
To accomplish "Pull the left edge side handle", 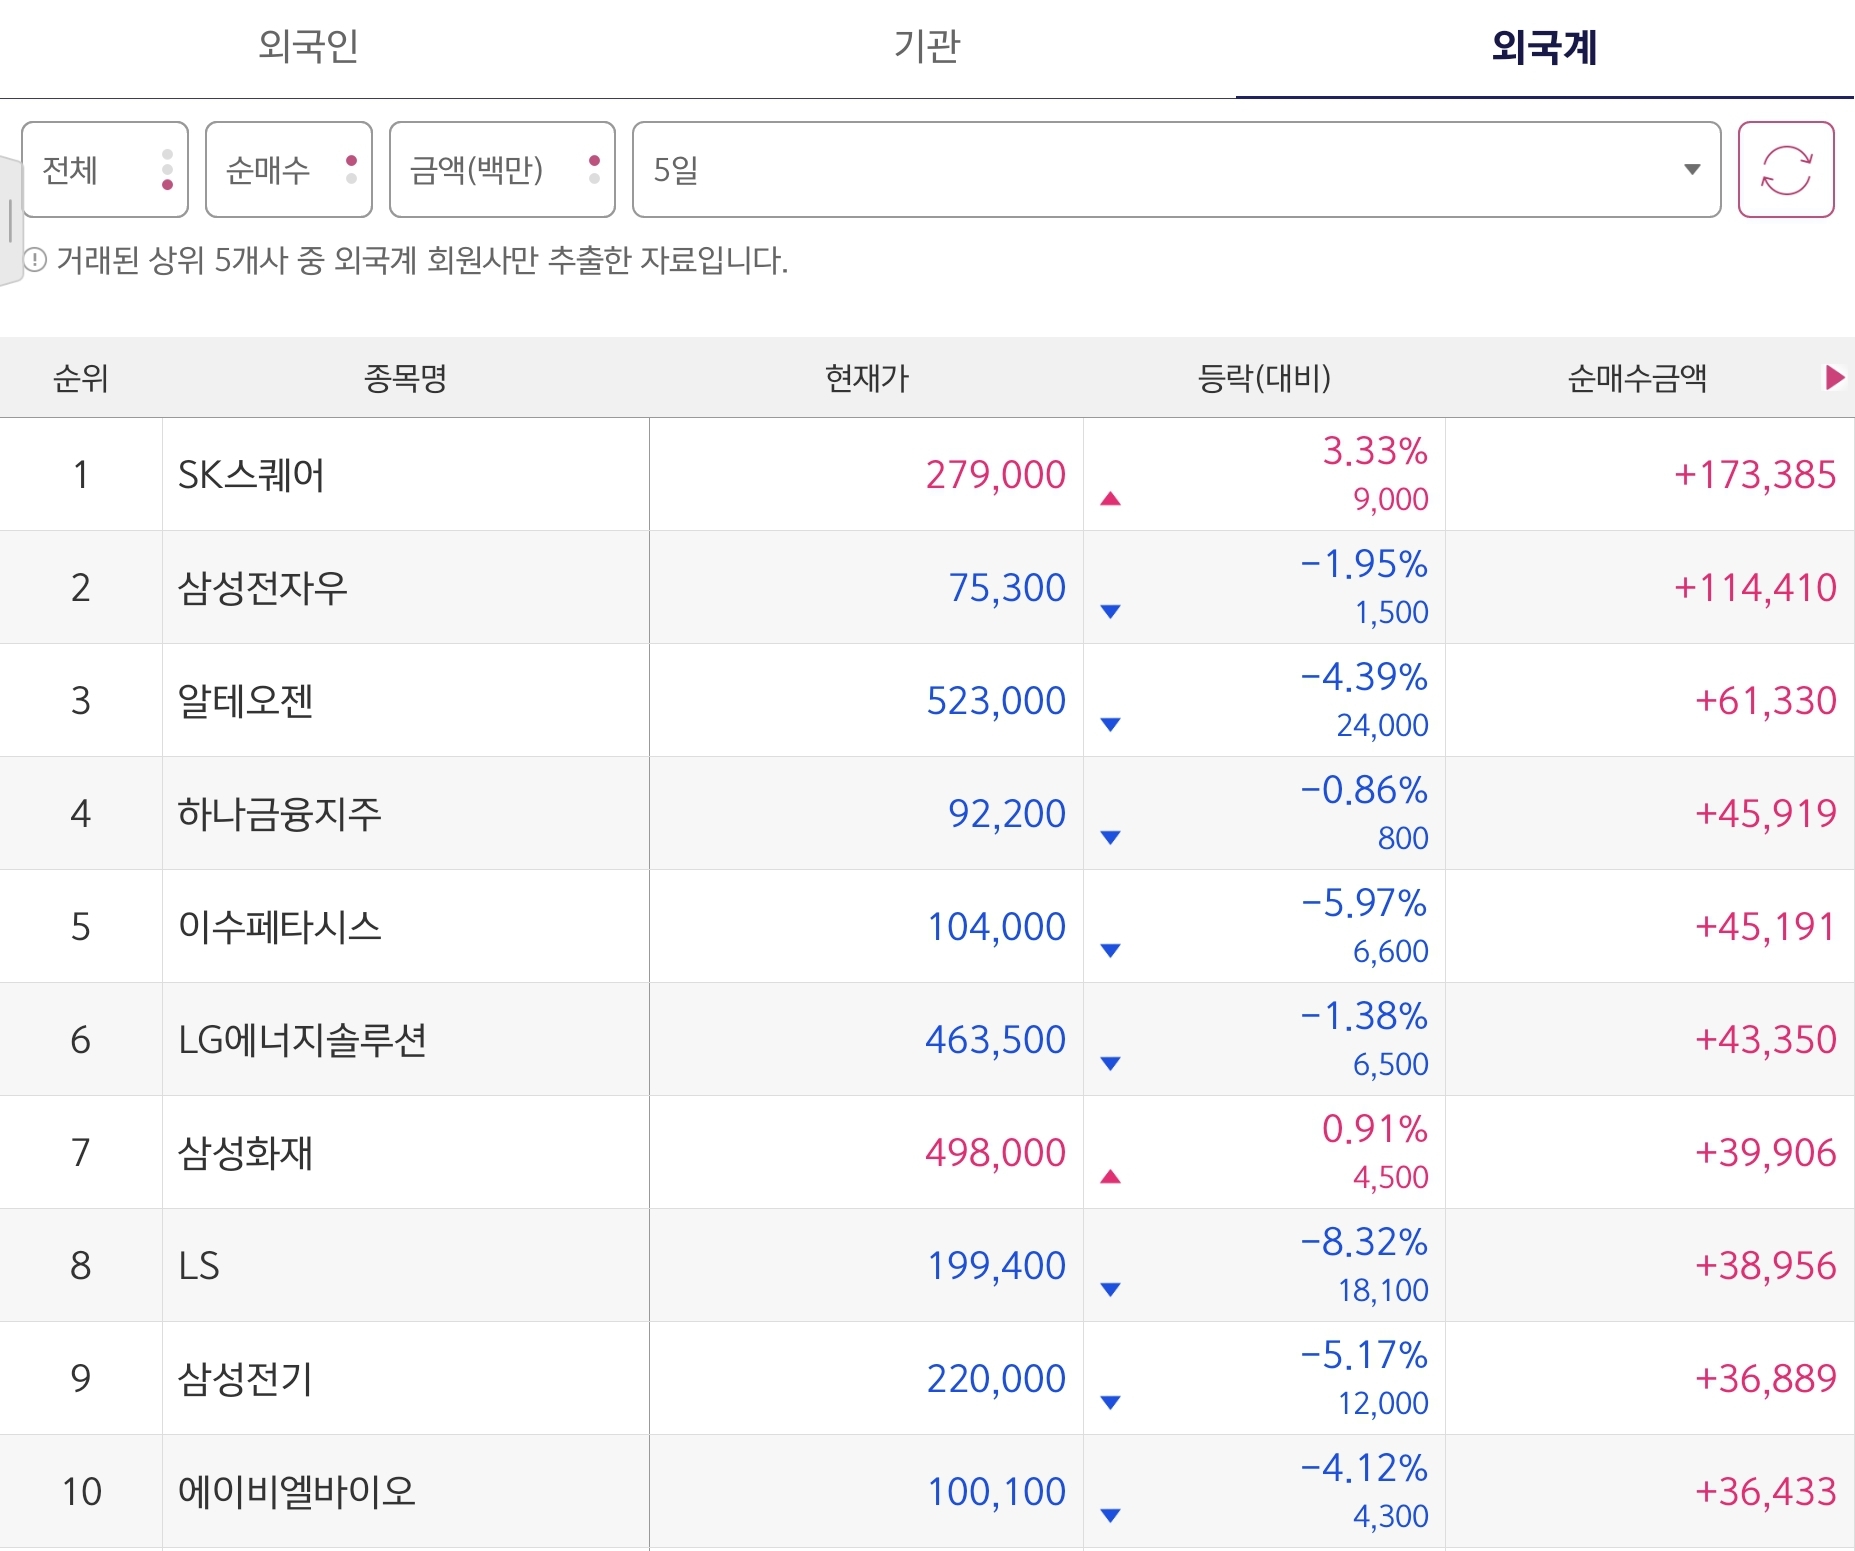I will coord(10,221).
